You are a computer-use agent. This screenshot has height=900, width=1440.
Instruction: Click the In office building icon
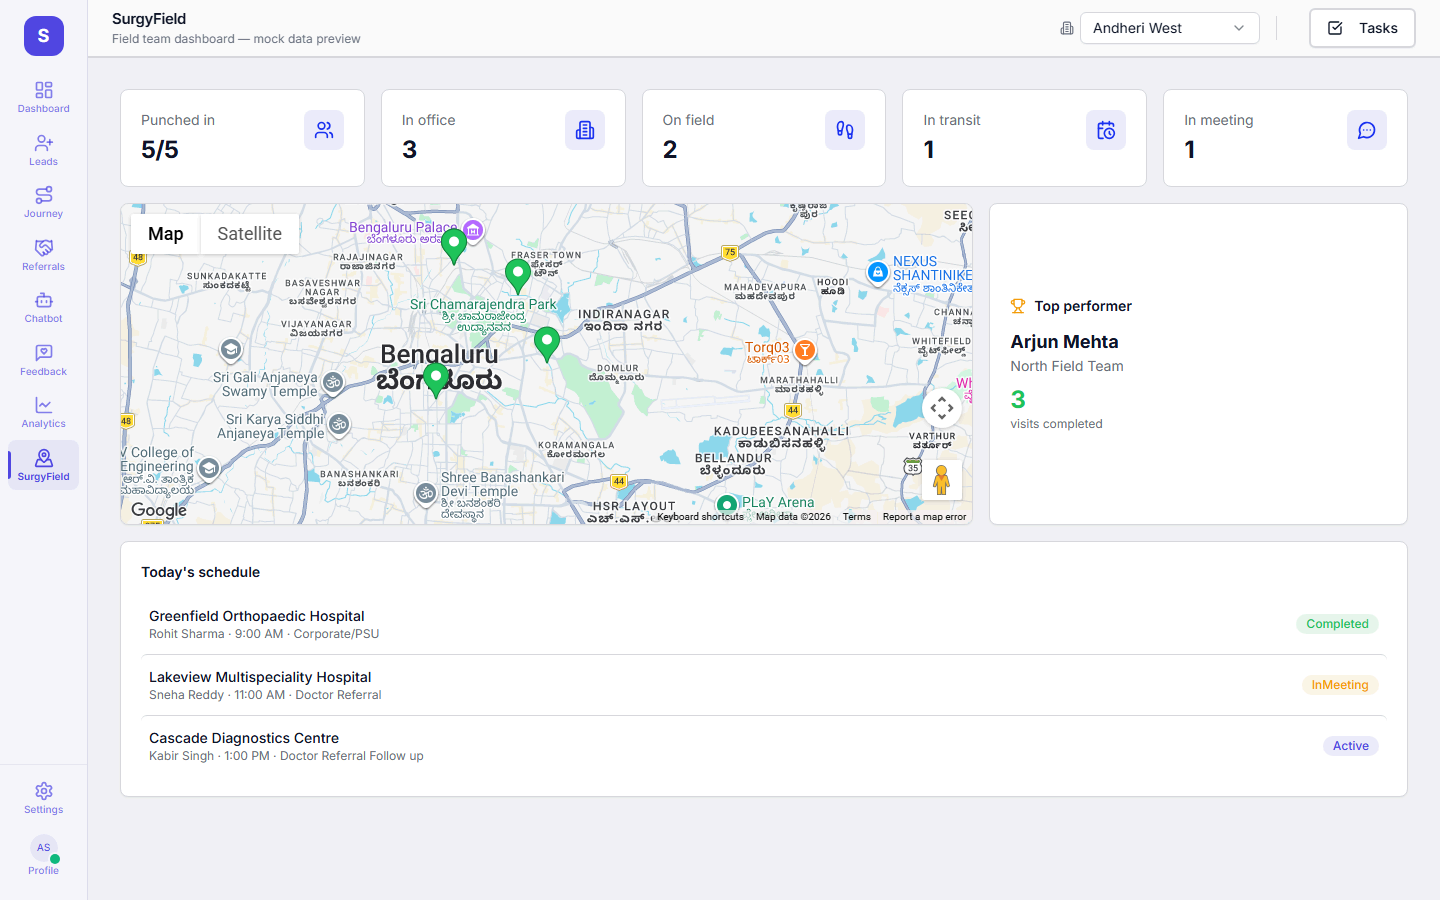585,130
